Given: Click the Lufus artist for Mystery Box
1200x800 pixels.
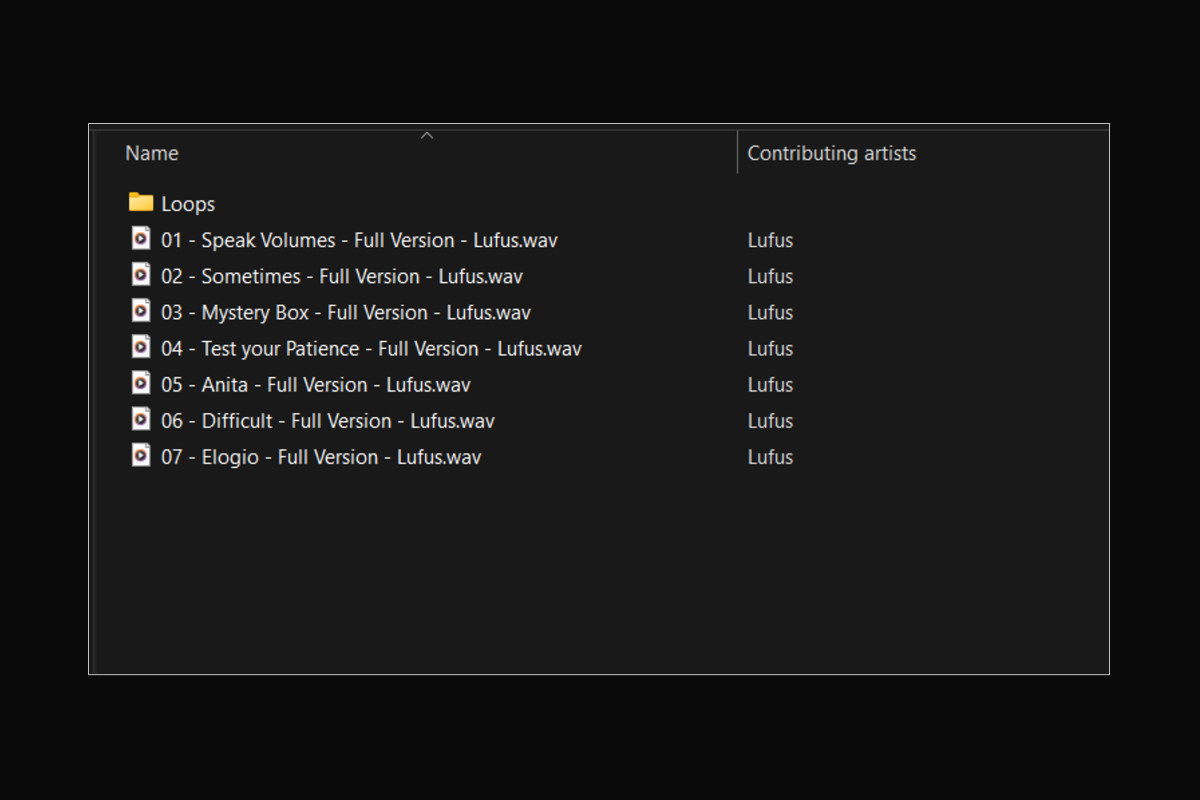Looking at the screenshot, I should 770,312.
